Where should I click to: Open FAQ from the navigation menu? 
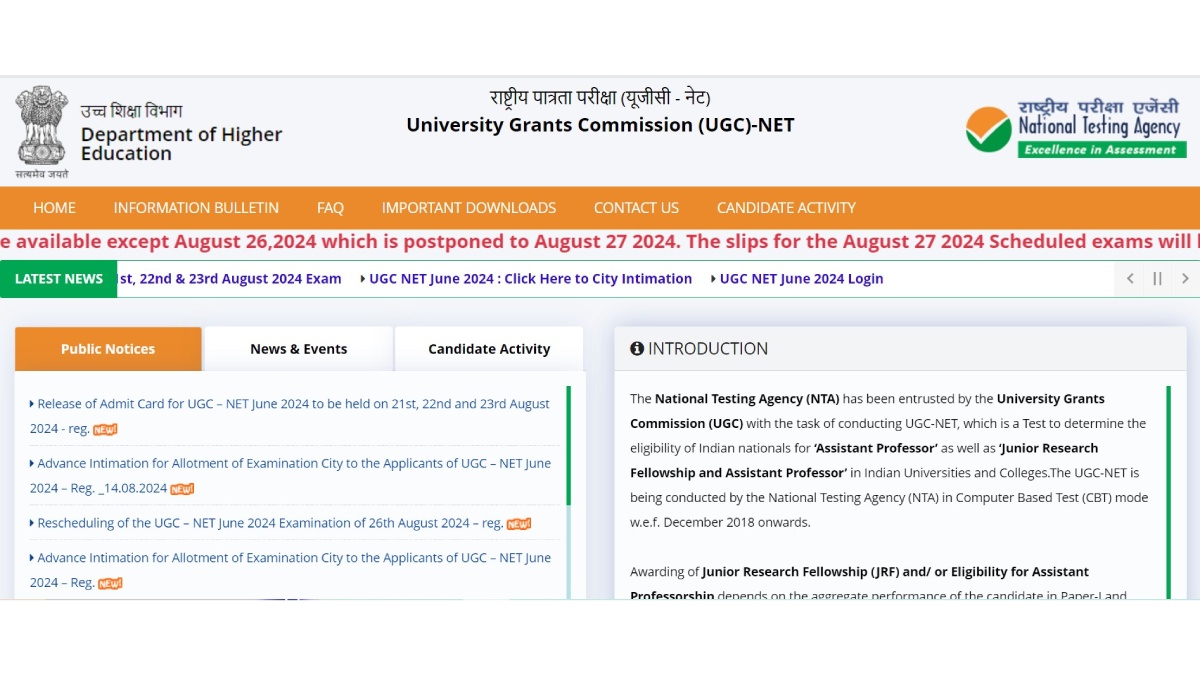coord(330,207)
